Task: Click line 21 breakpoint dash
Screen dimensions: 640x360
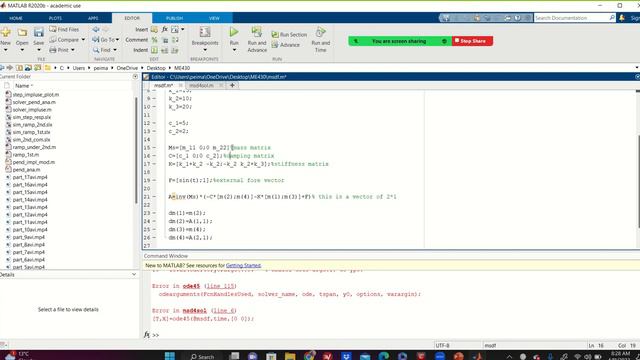Action: pos(154,197)
